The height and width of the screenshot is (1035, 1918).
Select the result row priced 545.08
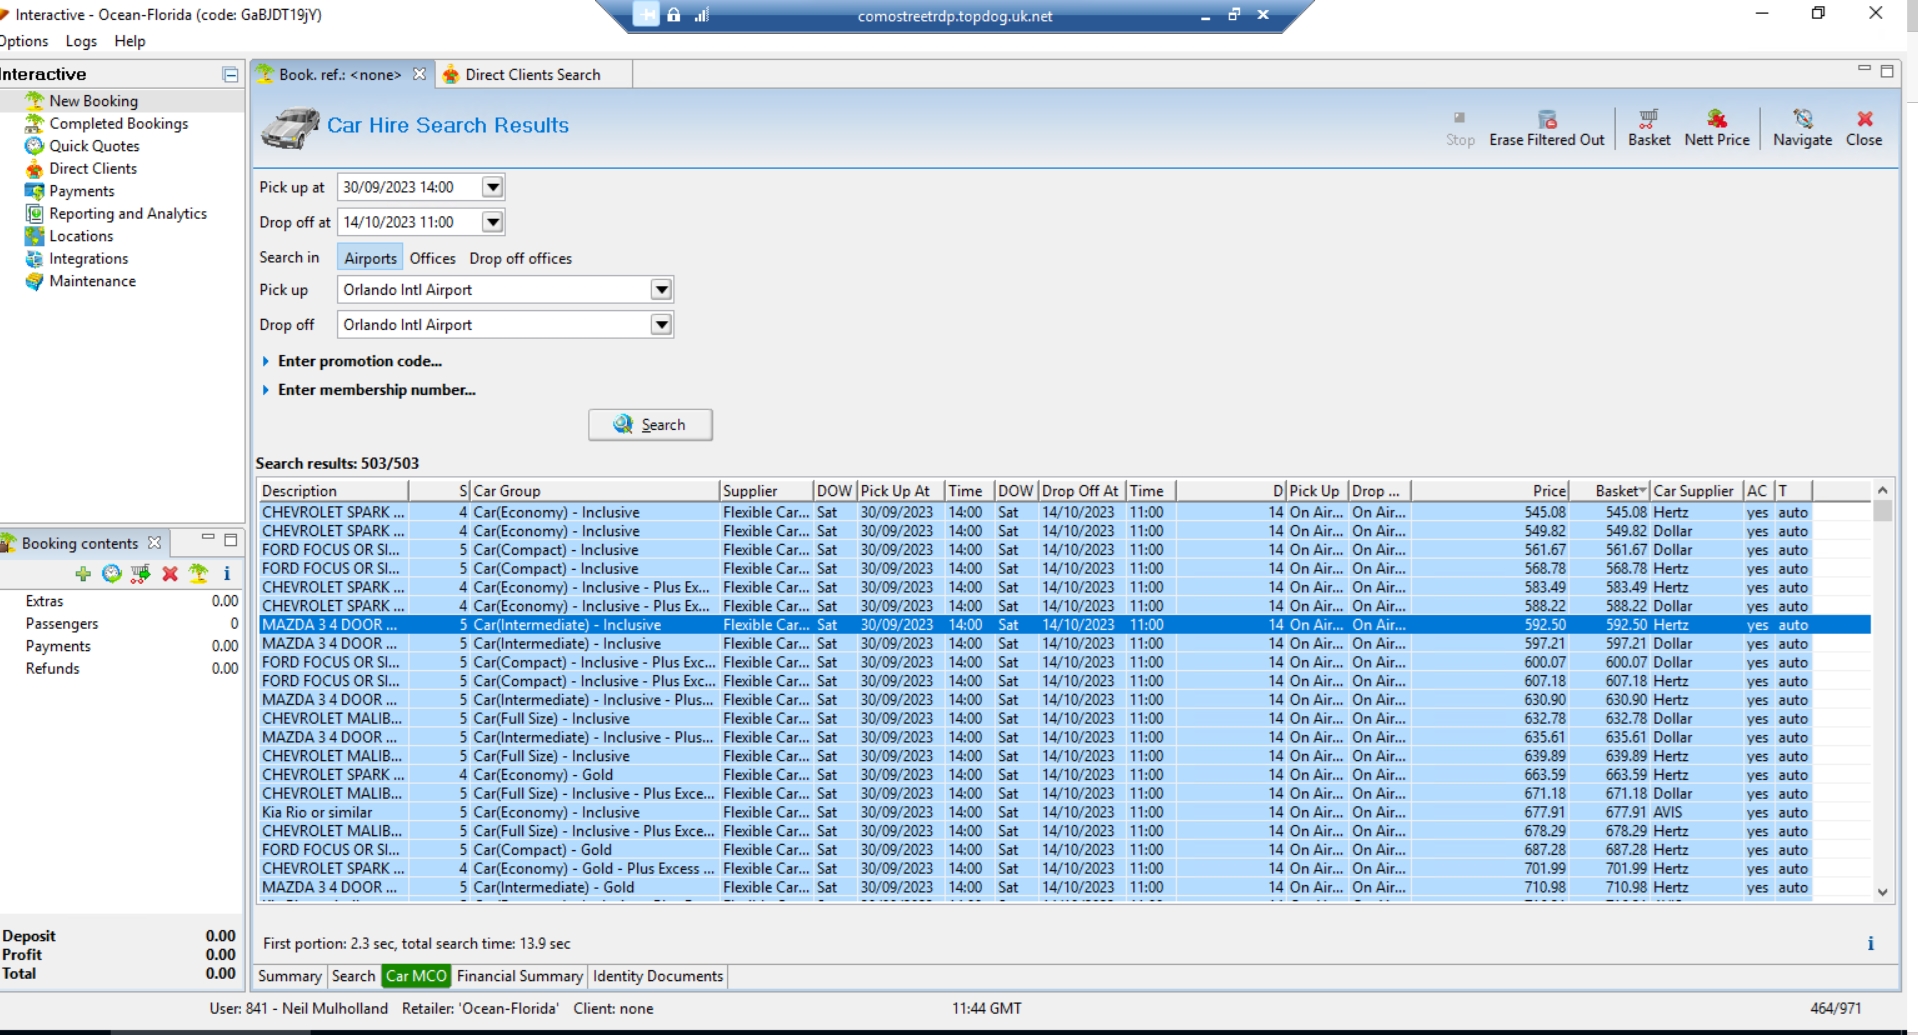pyautogui.click(x=1064, y=512)
